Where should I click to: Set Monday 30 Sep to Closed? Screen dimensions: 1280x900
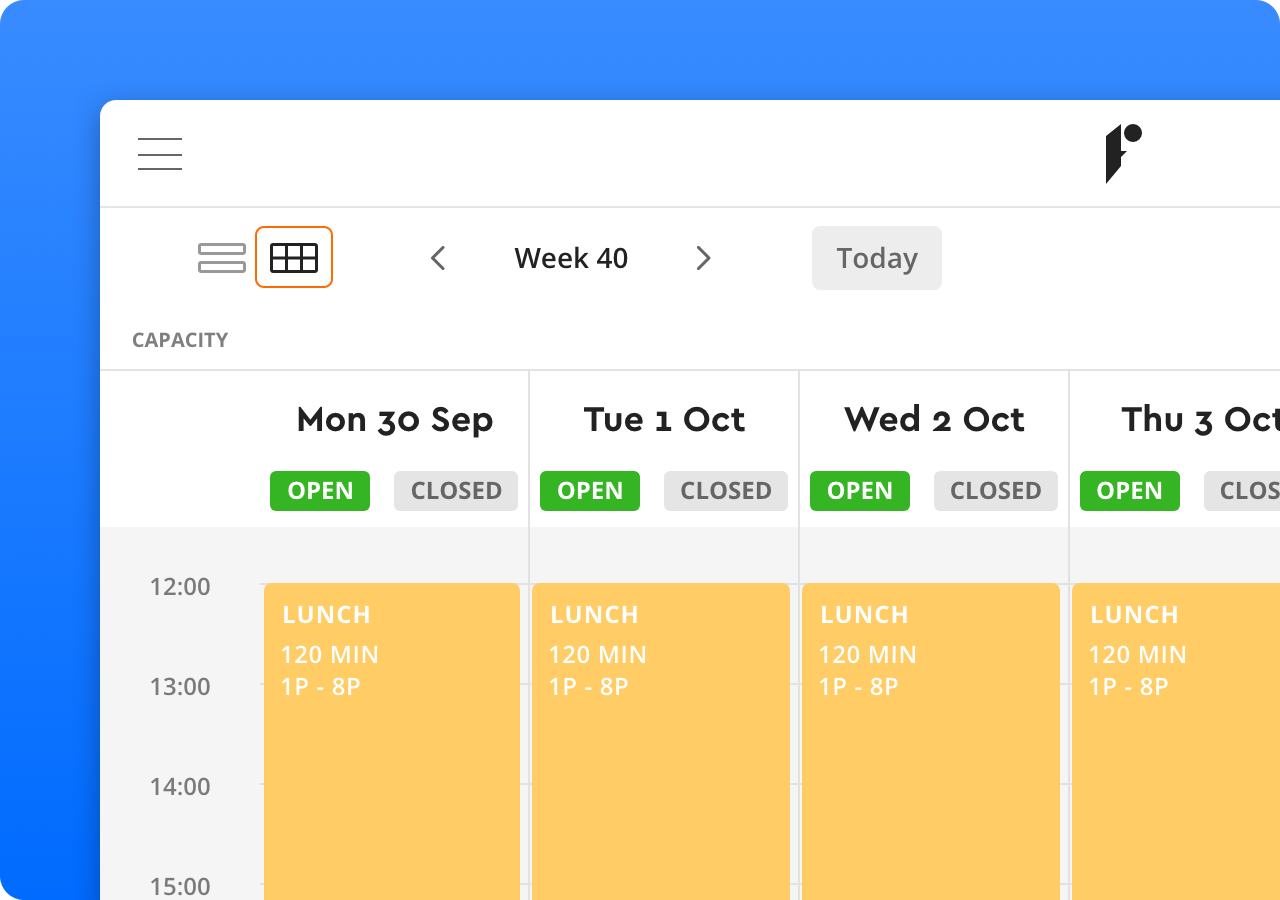click(x=456, y=491)
